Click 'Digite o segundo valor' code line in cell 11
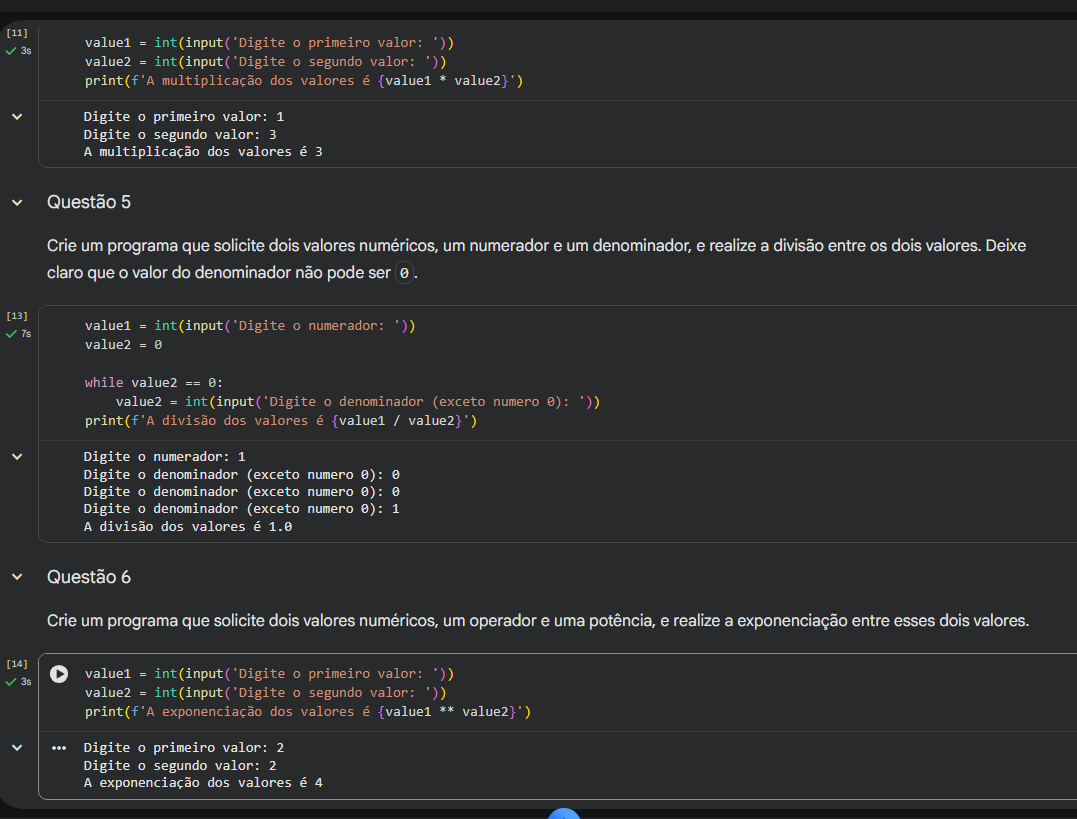Viewport: 1077px width, 819px height. tap(266, 62)
